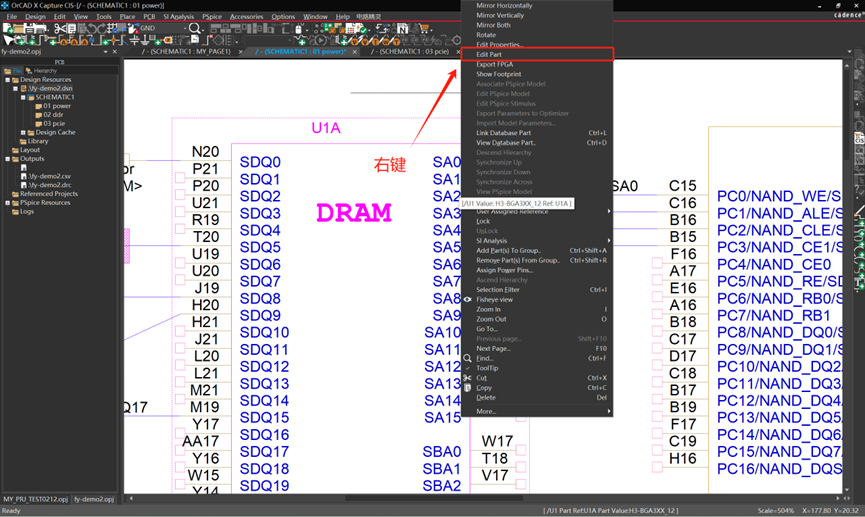
Task: Click the horizontal scrollbar thumb
Action: pyautogui.click(x=434, y=498)
